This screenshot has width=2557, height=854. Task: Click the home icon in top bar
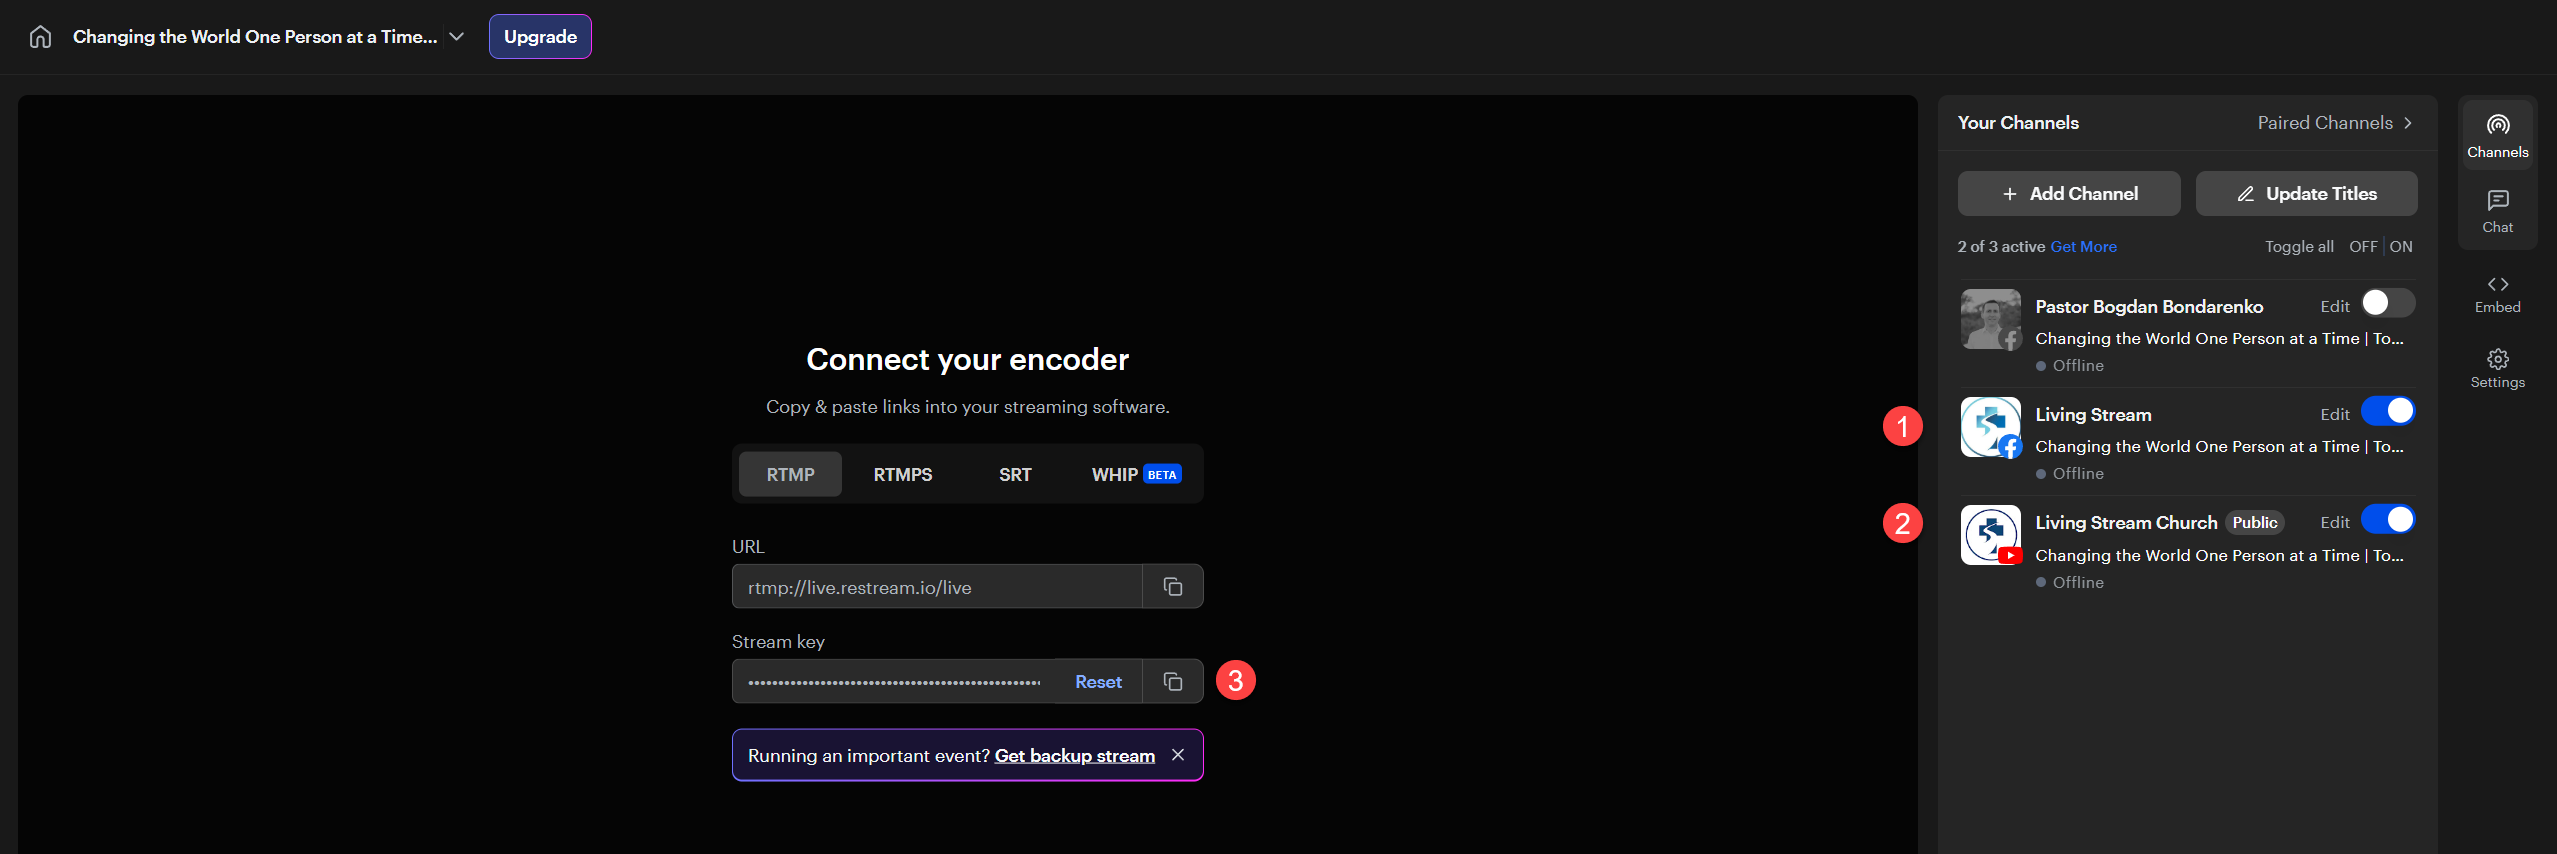click(40, 37)
